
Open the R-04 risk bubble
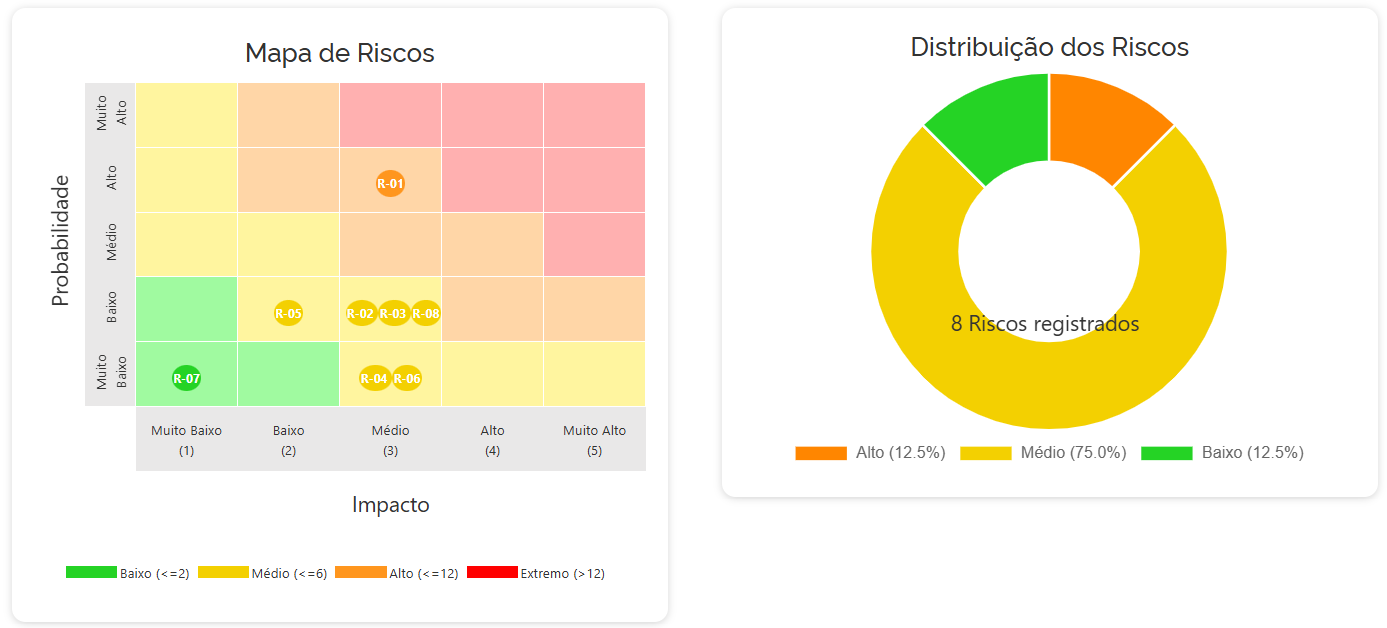[x=374, y=379]
